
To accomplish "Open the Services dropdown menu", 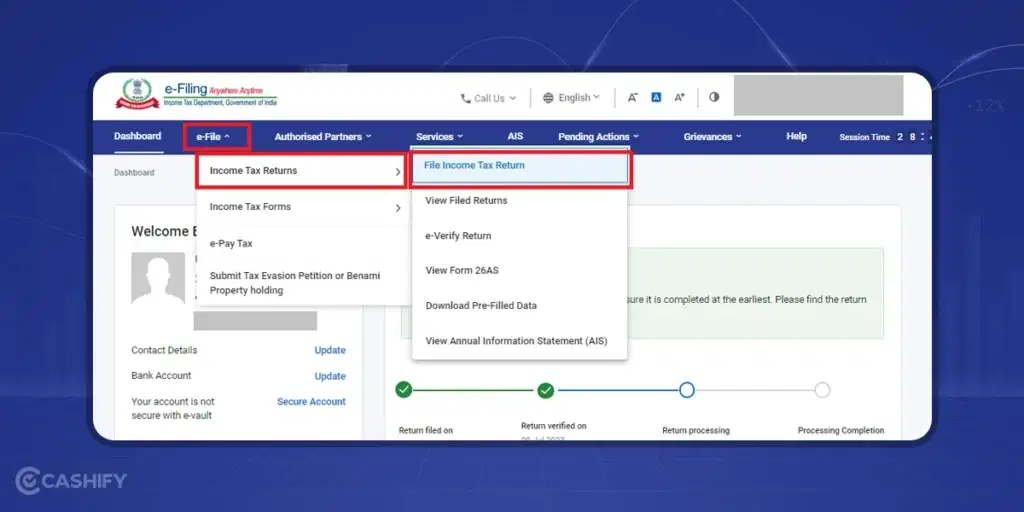I will pyautogui.click(x=440, y=136).
